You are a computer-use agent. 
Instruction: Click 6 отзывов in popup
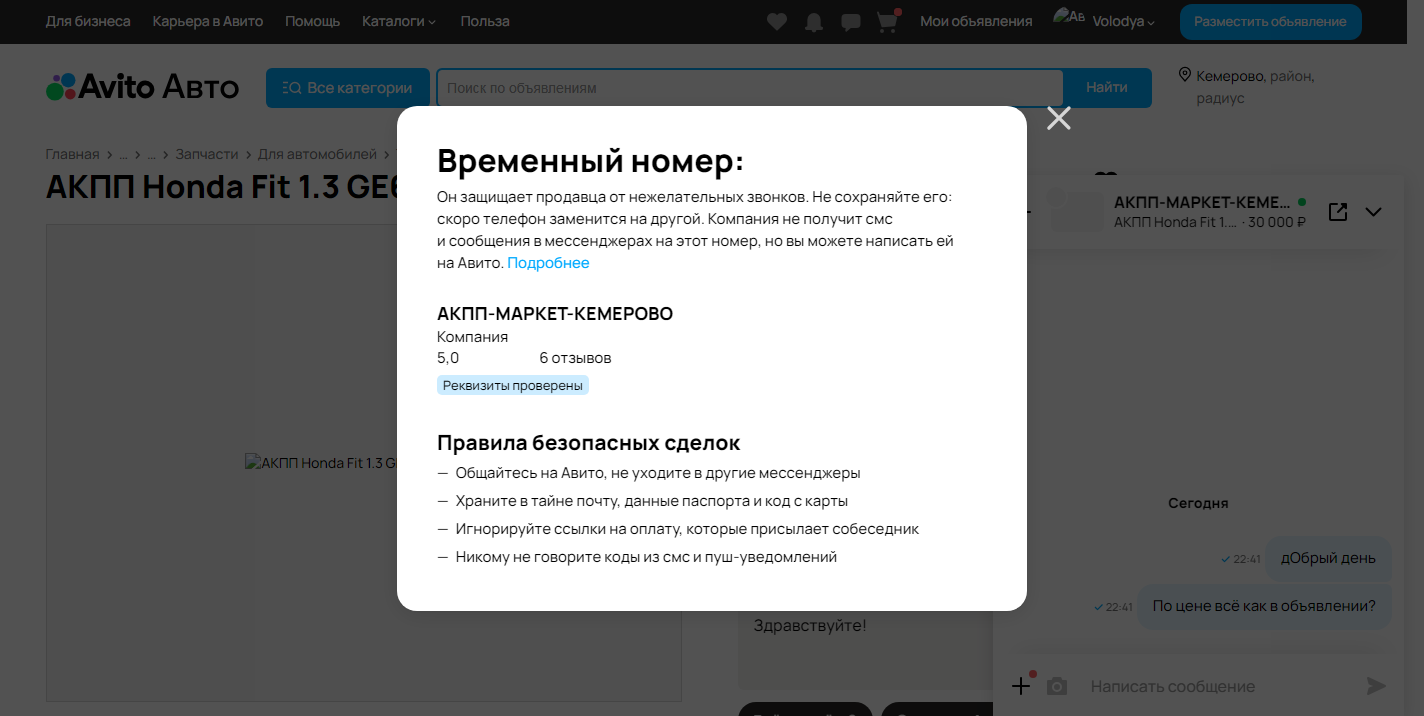(575, 358)
